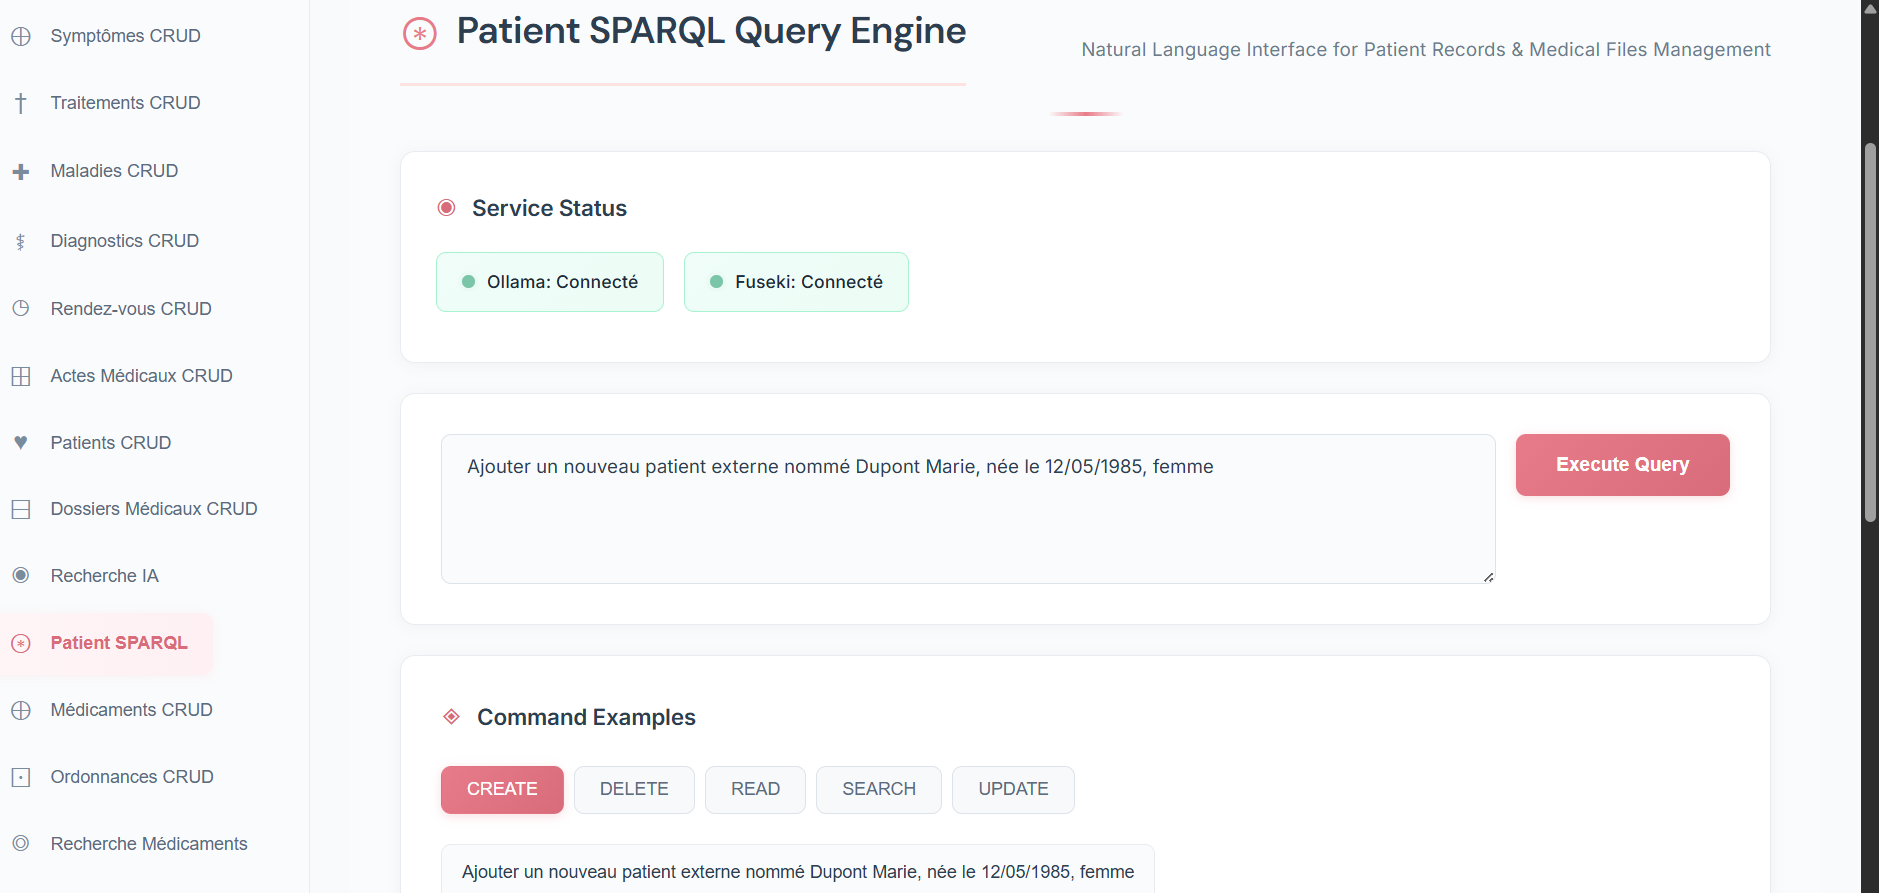Image resolution: width=1879 pixels, height=893 pixels.
Task: Navigate to Diagnostics CRUD
Action: coord(124,241)
